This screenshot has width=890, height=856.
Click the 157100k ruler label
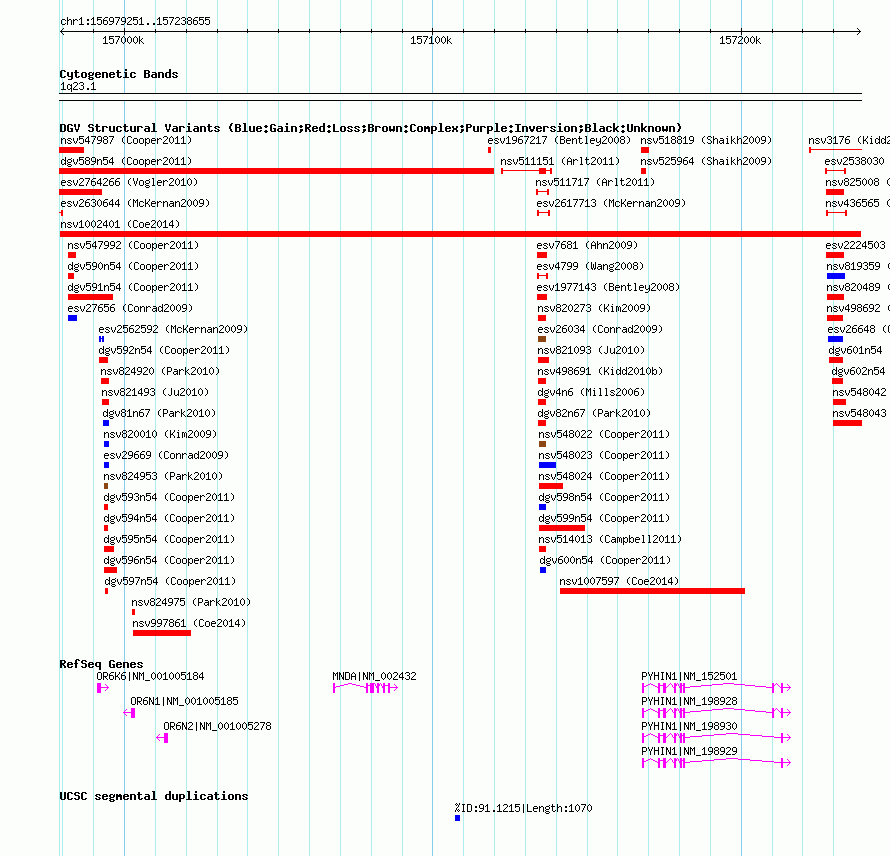[431, 40]
